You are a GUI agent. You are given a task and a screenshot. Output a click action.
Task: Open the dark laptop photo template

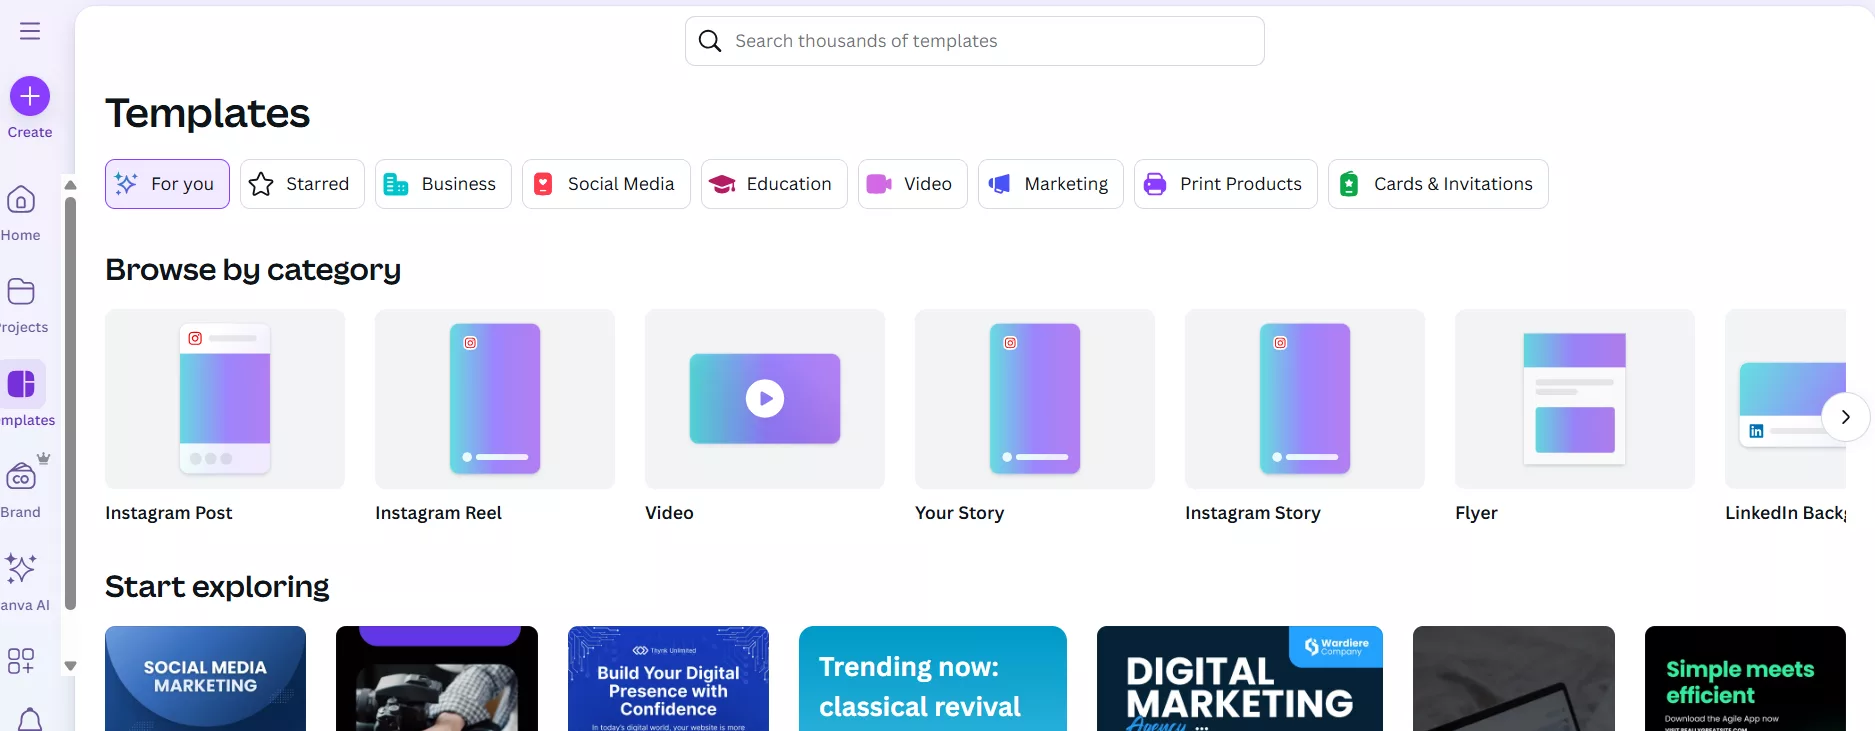[1514, 679]
